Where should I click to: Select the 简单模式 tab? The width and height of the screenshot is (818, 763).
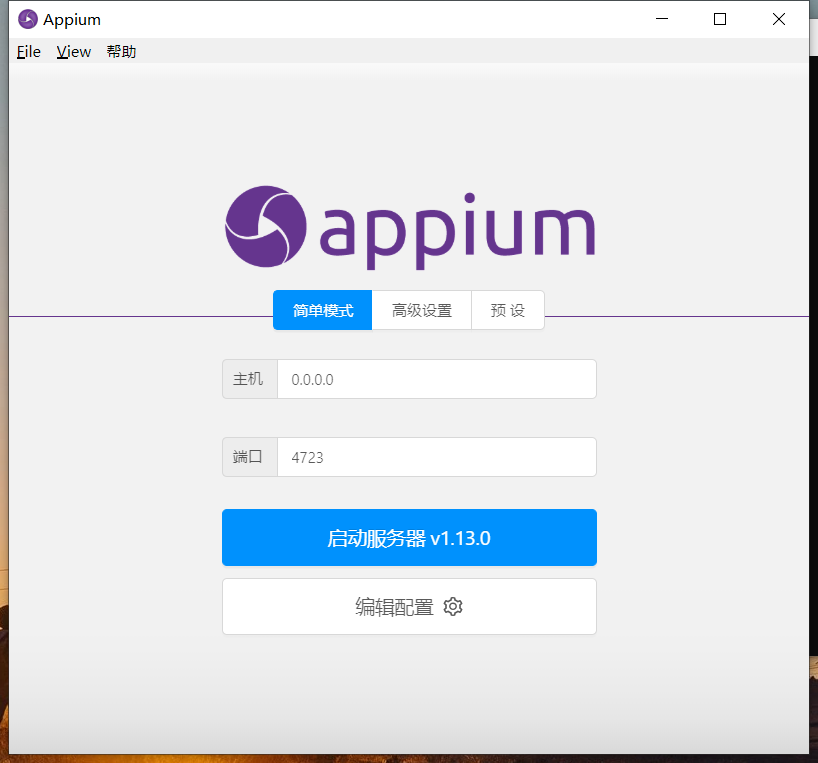[321, 310]
